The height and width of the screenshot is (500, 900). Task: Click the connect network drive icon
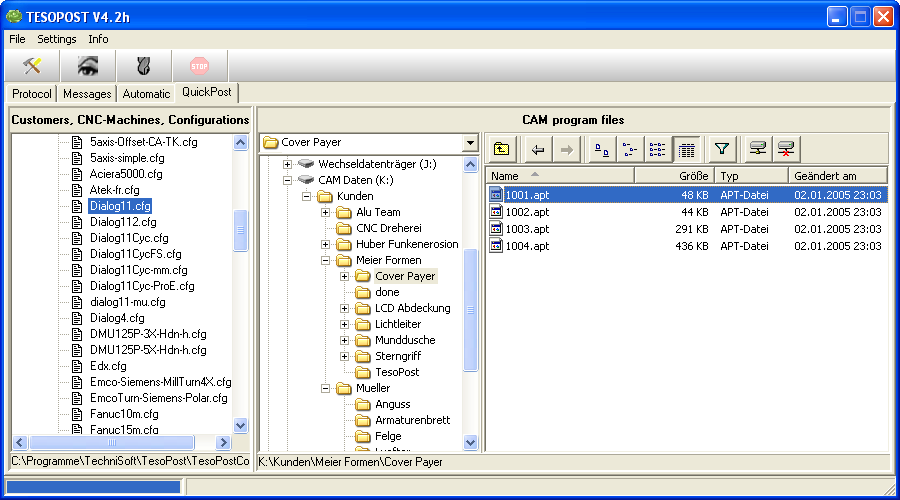tap(758, 149)
